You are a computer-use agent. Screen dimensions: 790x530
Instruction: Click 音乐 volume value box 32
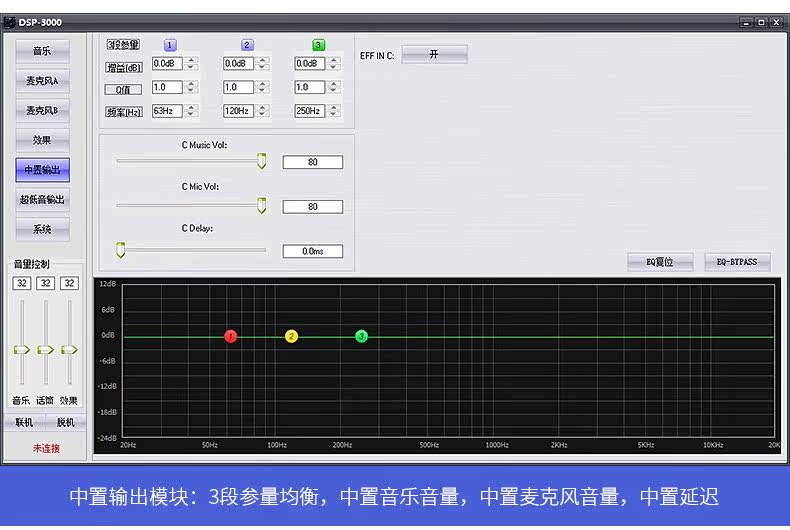pyautogui.click(x=22, y=283)
